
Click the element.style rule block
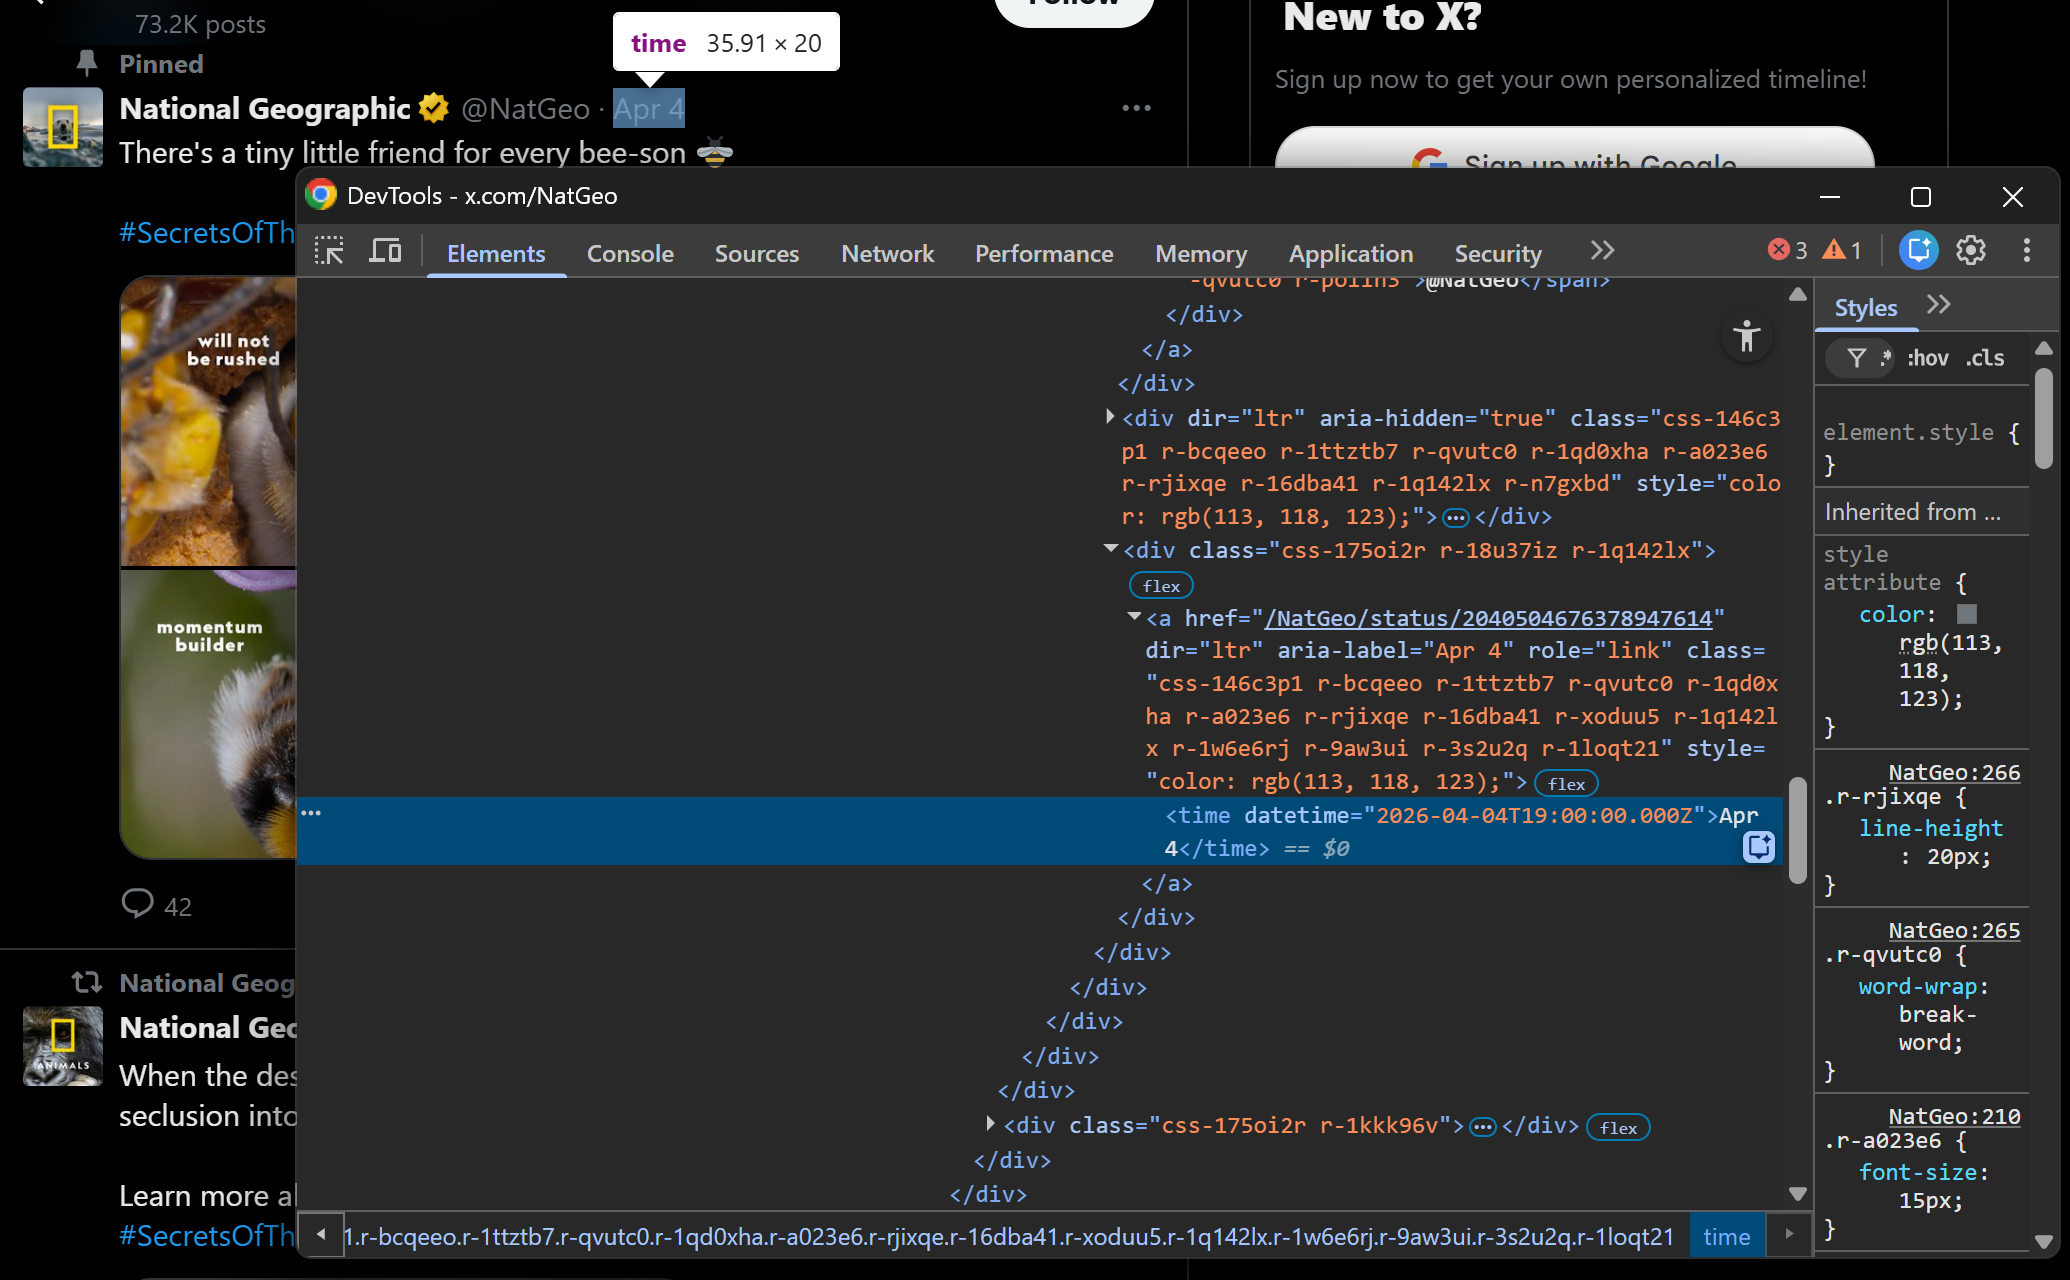pyautogui.click(x=1920, y=448)
